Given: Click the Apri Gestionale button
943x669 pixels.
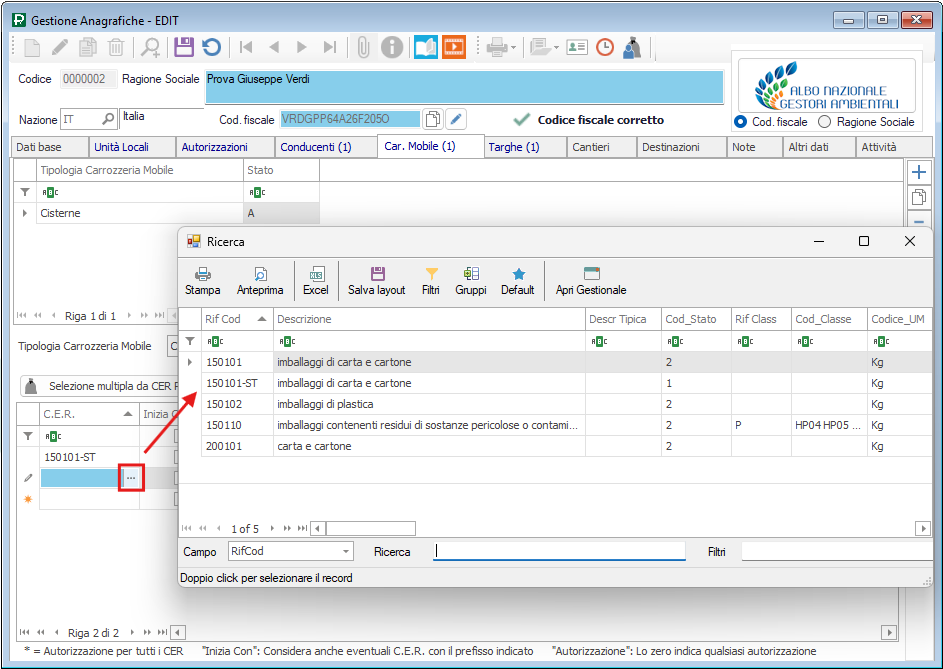Looking at the screenshot, I should click(x=591, y=281).
